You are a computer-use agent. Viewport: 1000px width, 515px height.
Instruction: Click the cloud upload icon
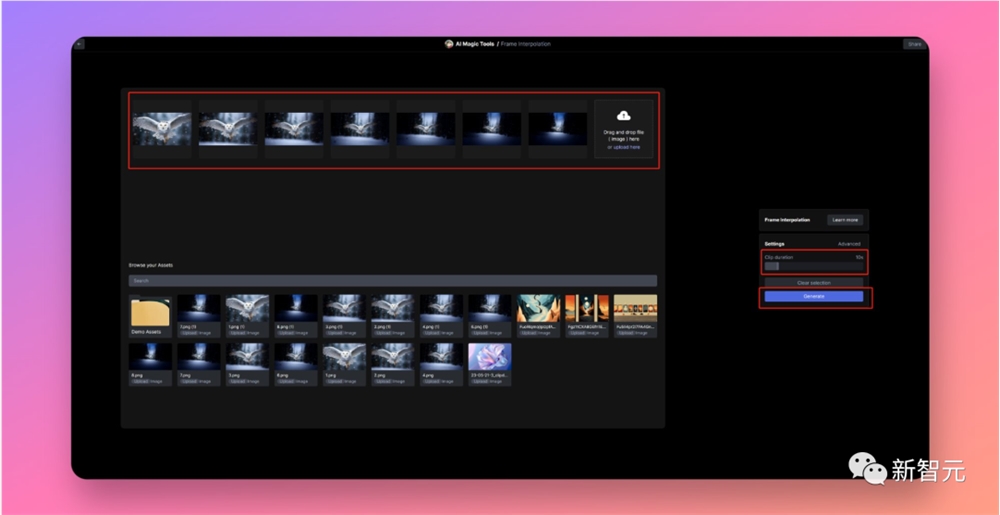click(x=624, y=116)
